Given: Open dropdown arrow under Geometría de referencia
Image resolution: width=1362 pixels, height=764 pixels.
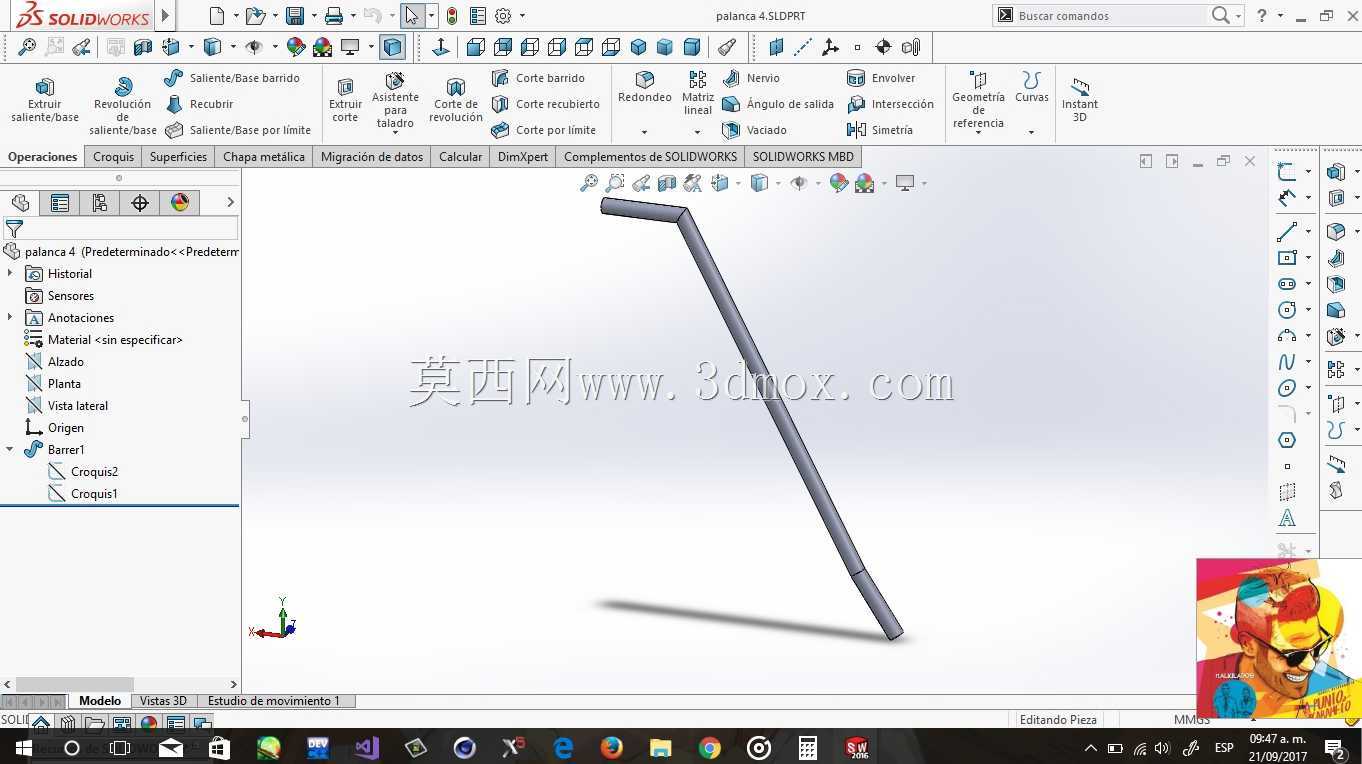Looking at the screenshot, I should click(978, 133).
